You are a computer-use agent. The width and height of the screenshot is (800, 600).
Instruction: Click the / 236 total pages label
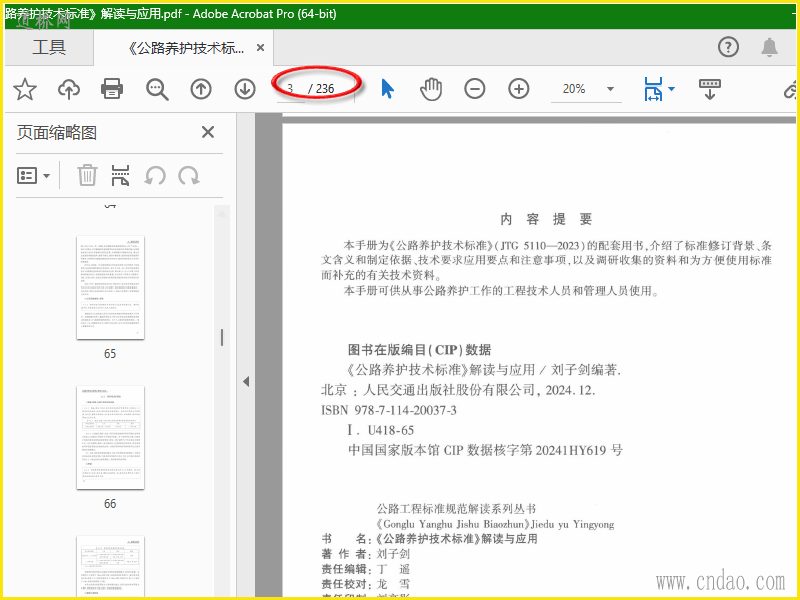coord(321,89)
